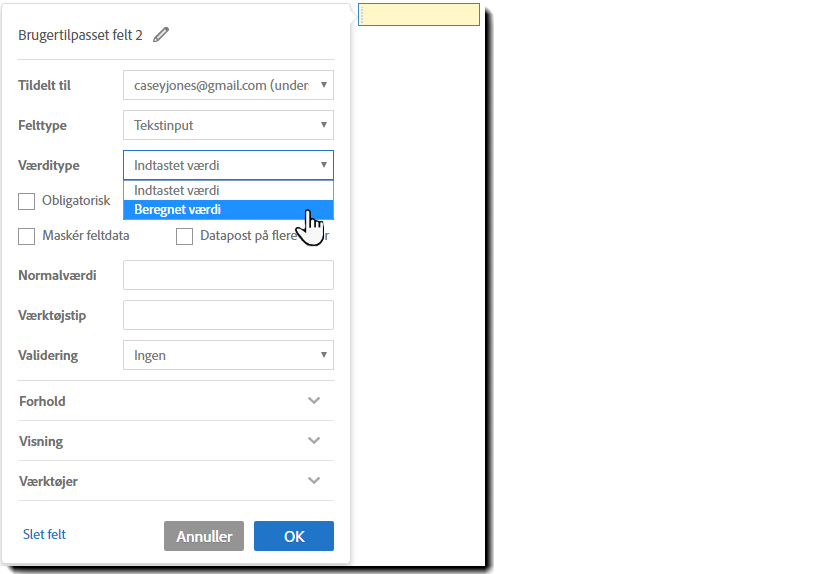
Task: Click the pencil icon to rename field
Action: pyautogui.click(x=161, y=35)
